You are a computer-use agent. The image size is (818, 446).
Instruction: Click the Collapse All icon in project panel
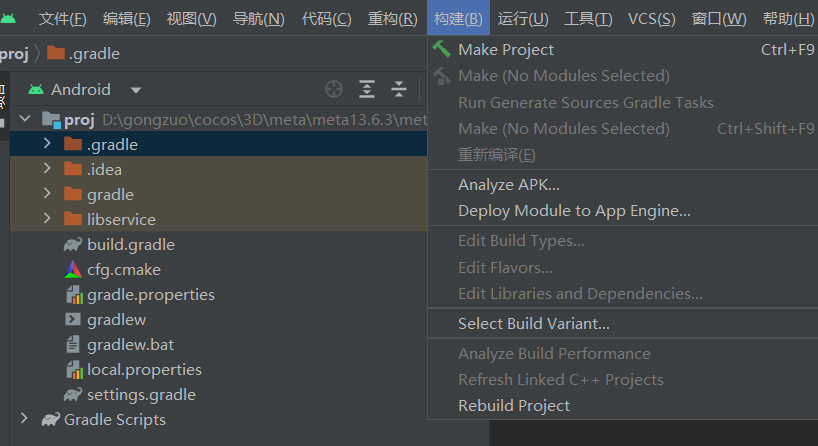pos(399,90)
